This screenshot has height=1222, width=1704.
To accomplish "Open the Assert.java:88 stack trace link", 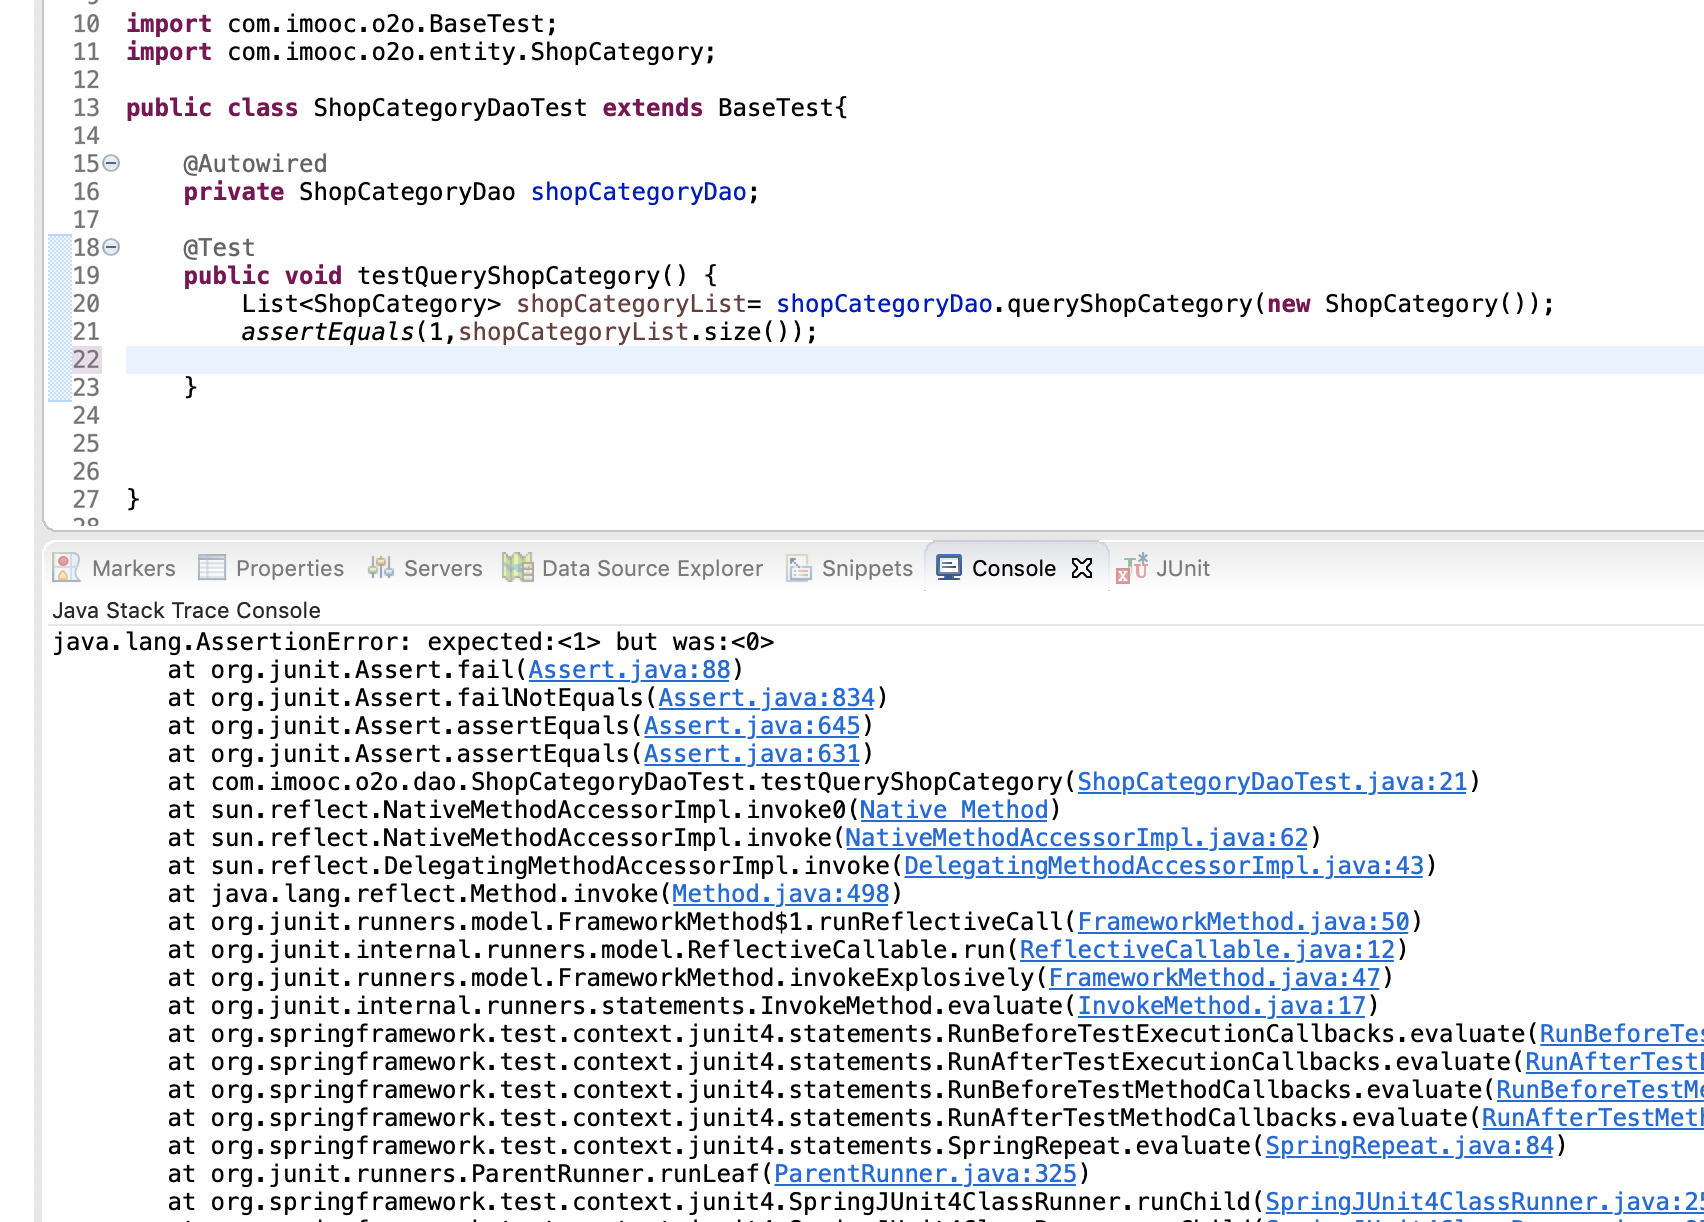I will pos(629,670).
